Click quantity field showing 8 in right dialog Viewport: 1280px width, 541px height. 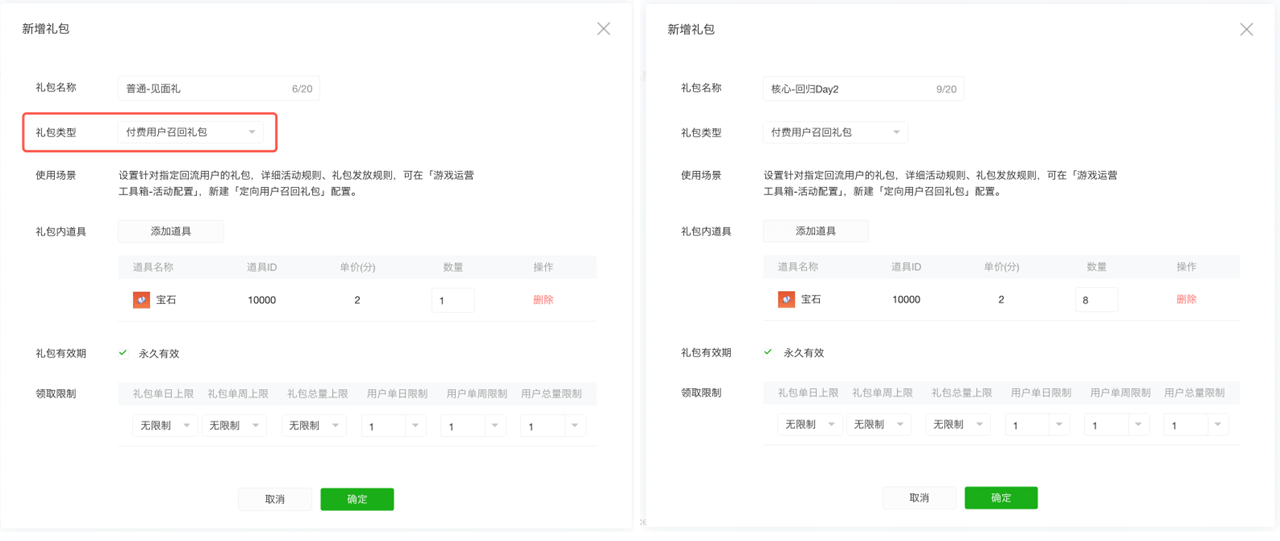click(1096, 299)
